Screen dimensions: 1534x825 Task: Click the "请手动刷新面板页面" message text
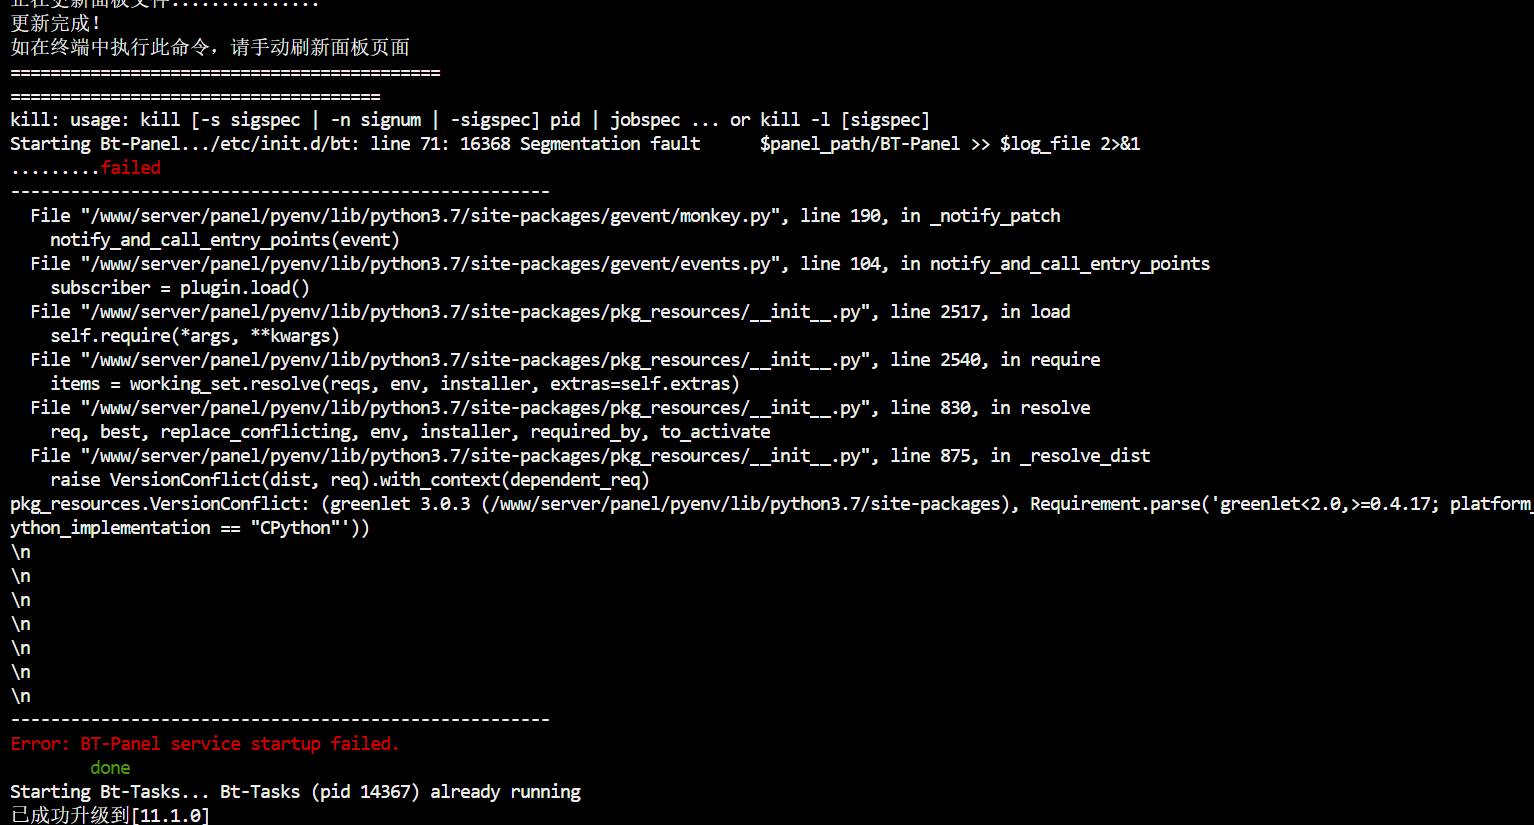pyautogui.click(x=320, y=48)
